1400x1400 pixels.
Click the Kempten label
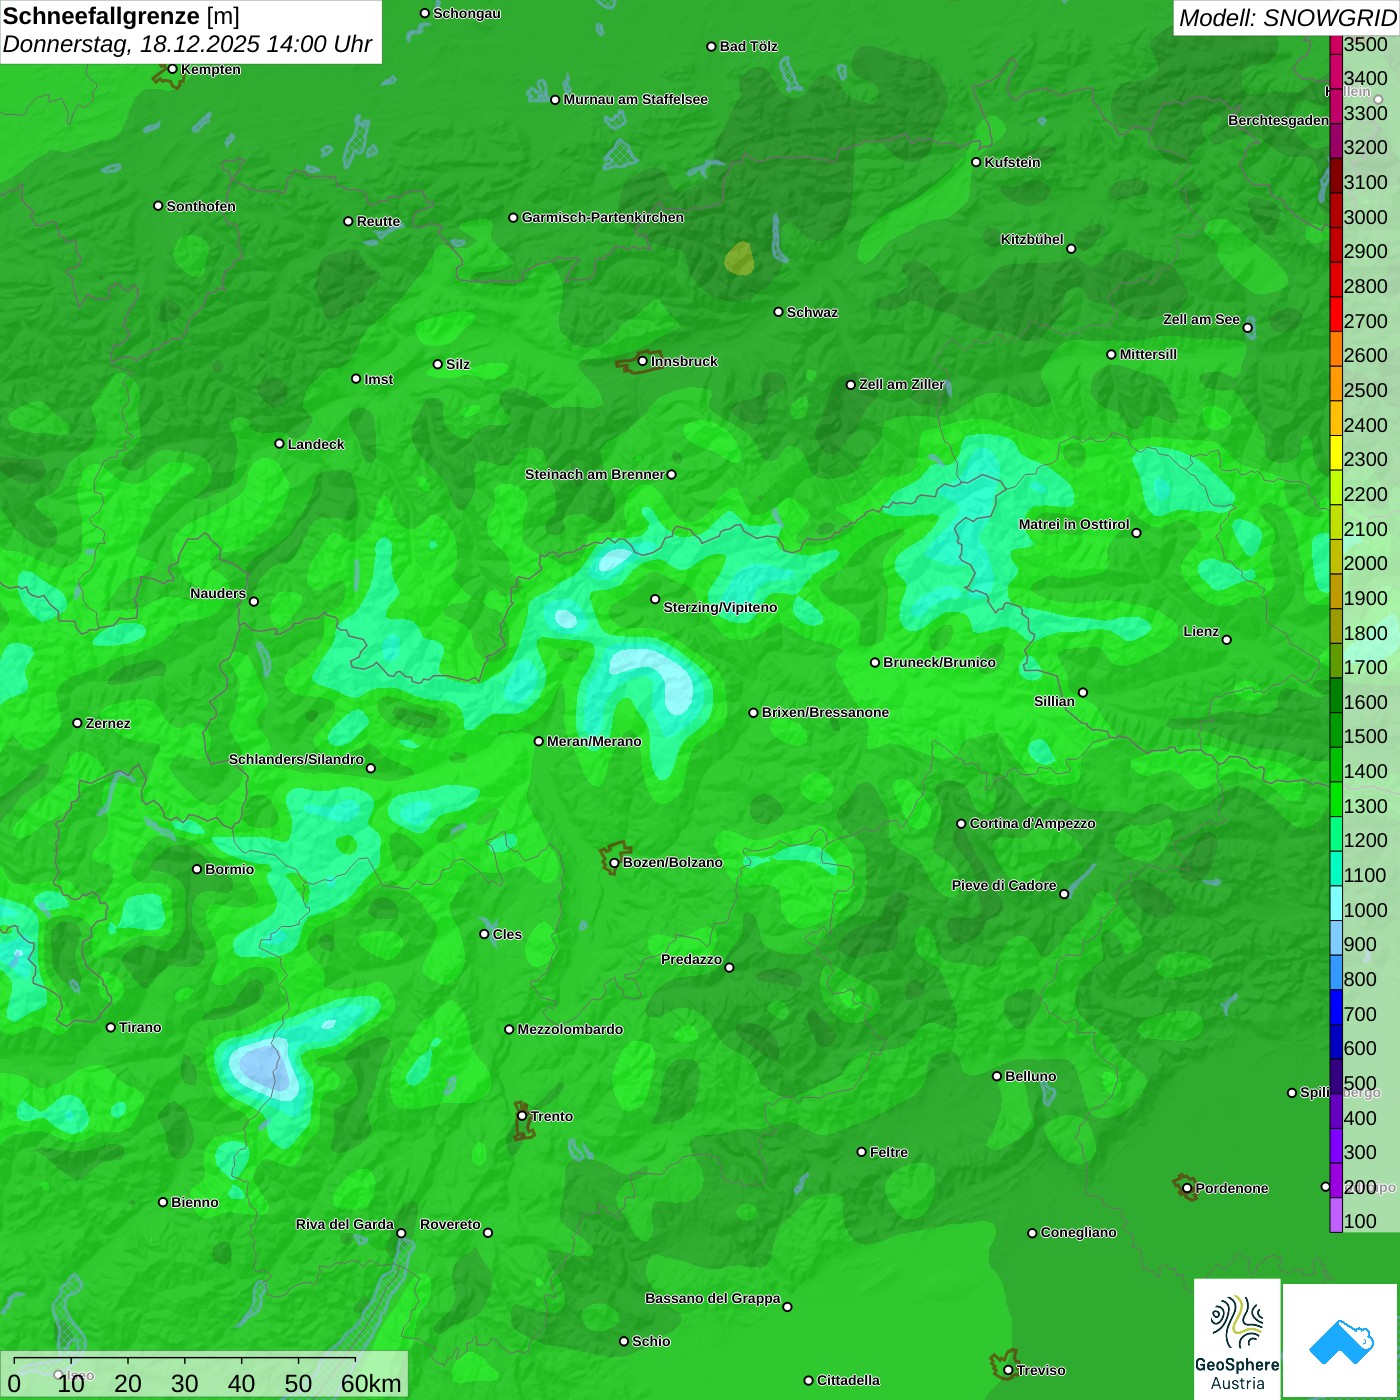click(x=210, y=69)
